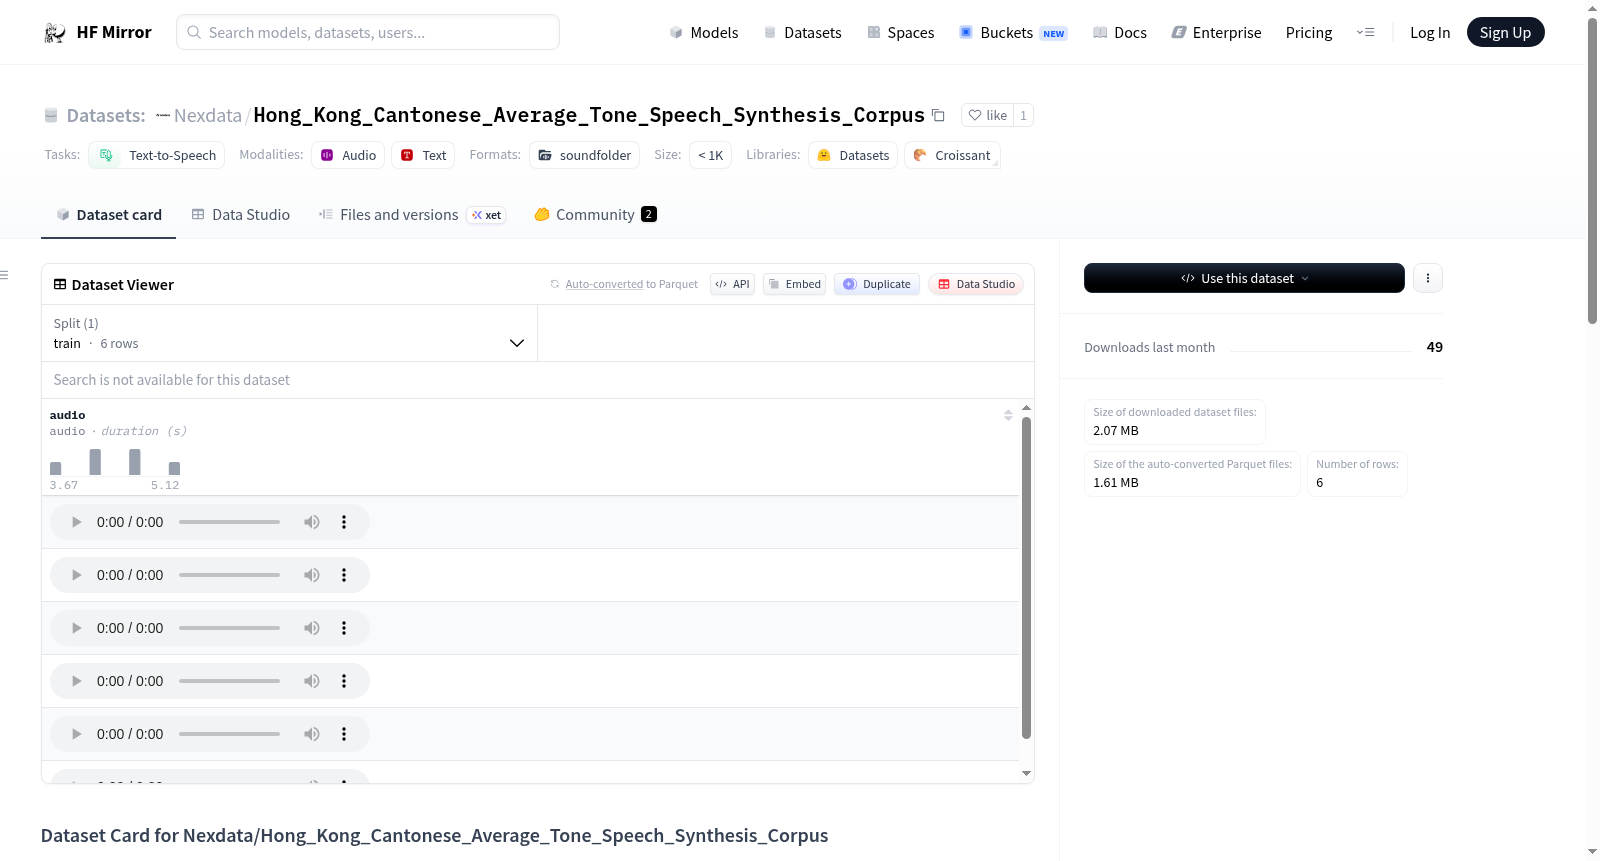Open more options for the second audio row
Viewport: 1600px width, 861px height.
pyautogui.click(x=344, y=575)
